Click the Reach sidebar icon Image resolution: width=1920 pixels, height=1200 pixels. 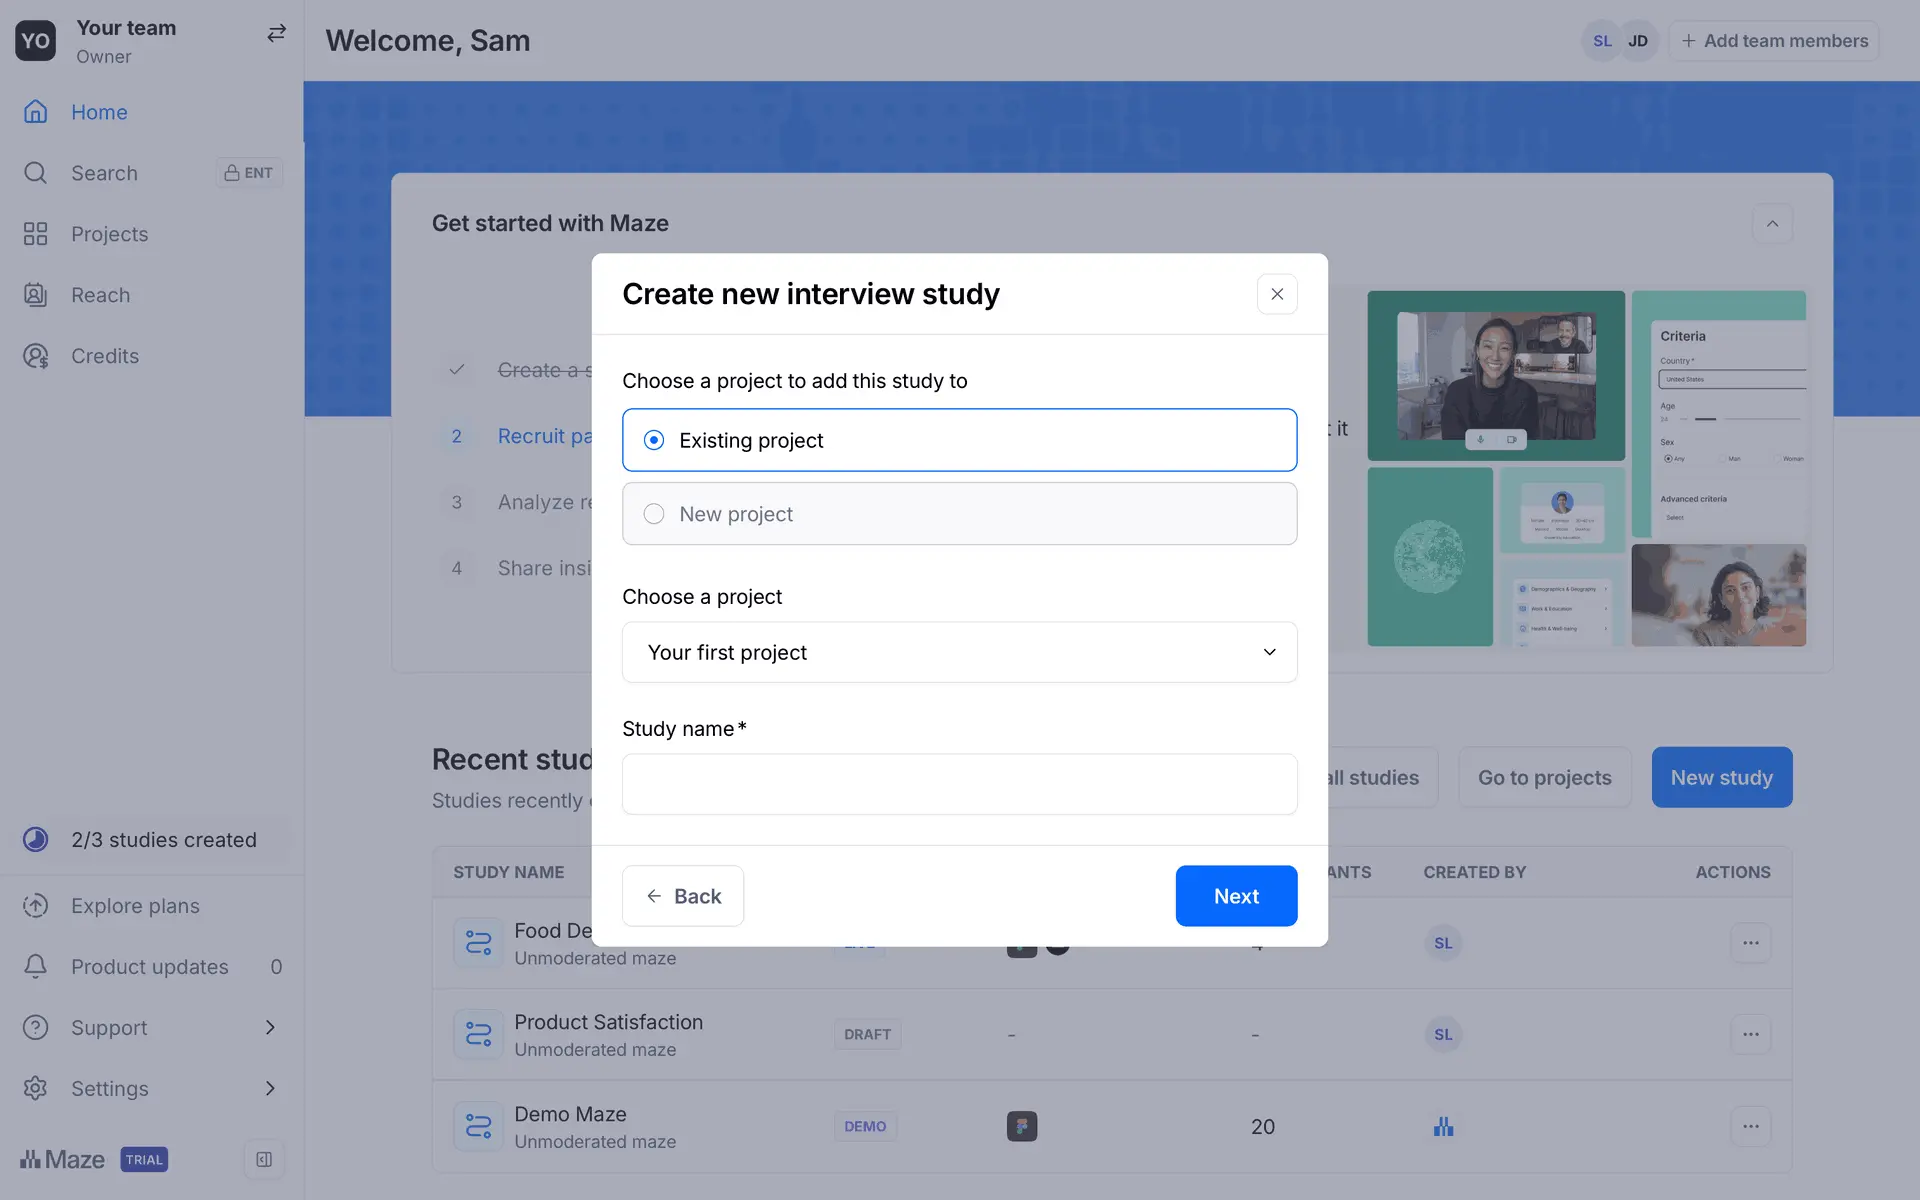pyautogui.click(x=36, y=295)
